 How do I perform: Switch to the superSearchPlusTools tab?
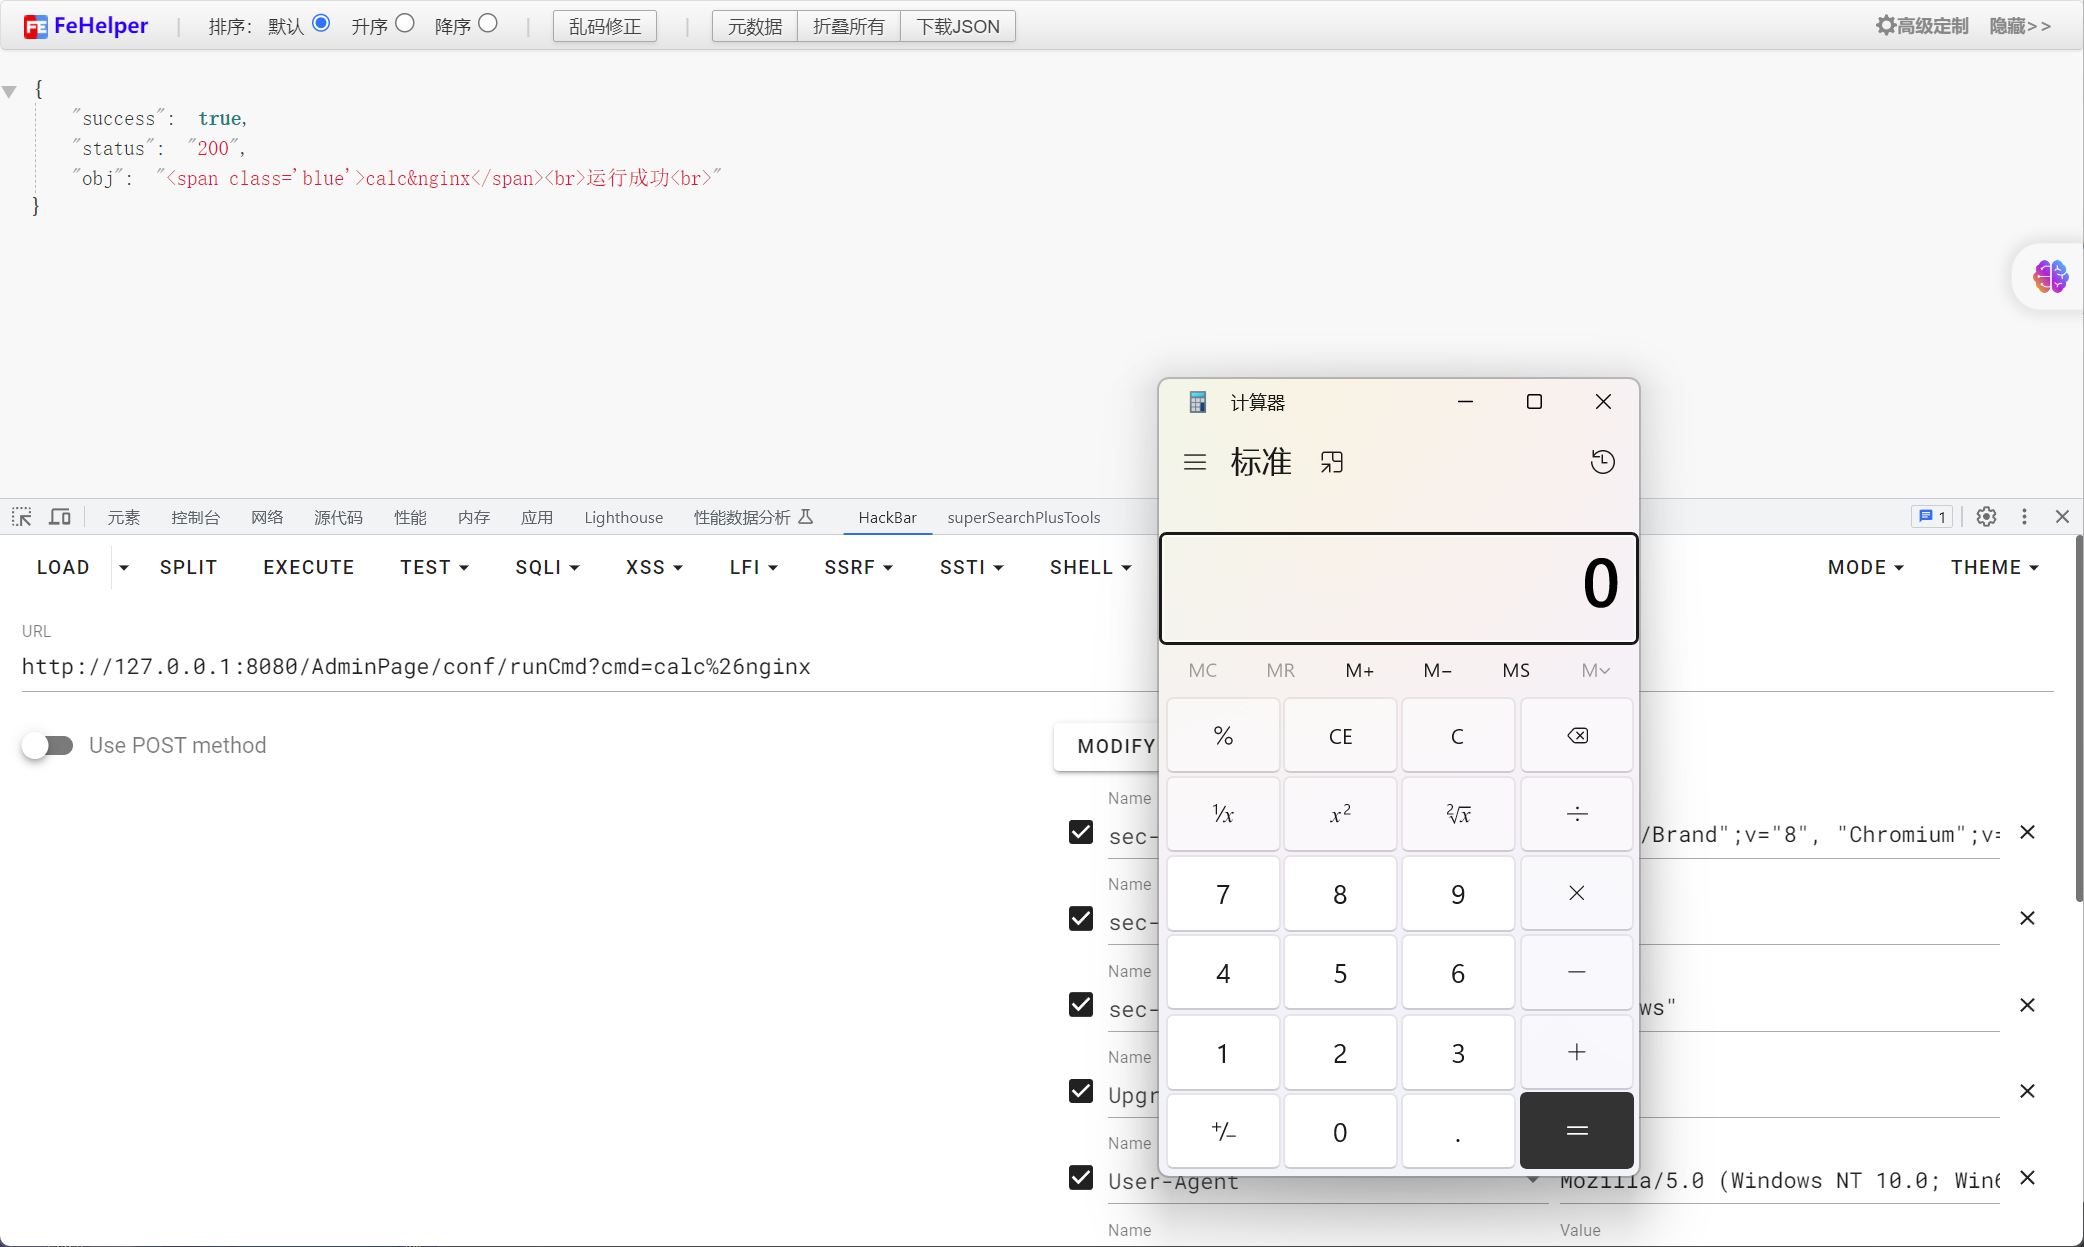(x=1023, y=518)
